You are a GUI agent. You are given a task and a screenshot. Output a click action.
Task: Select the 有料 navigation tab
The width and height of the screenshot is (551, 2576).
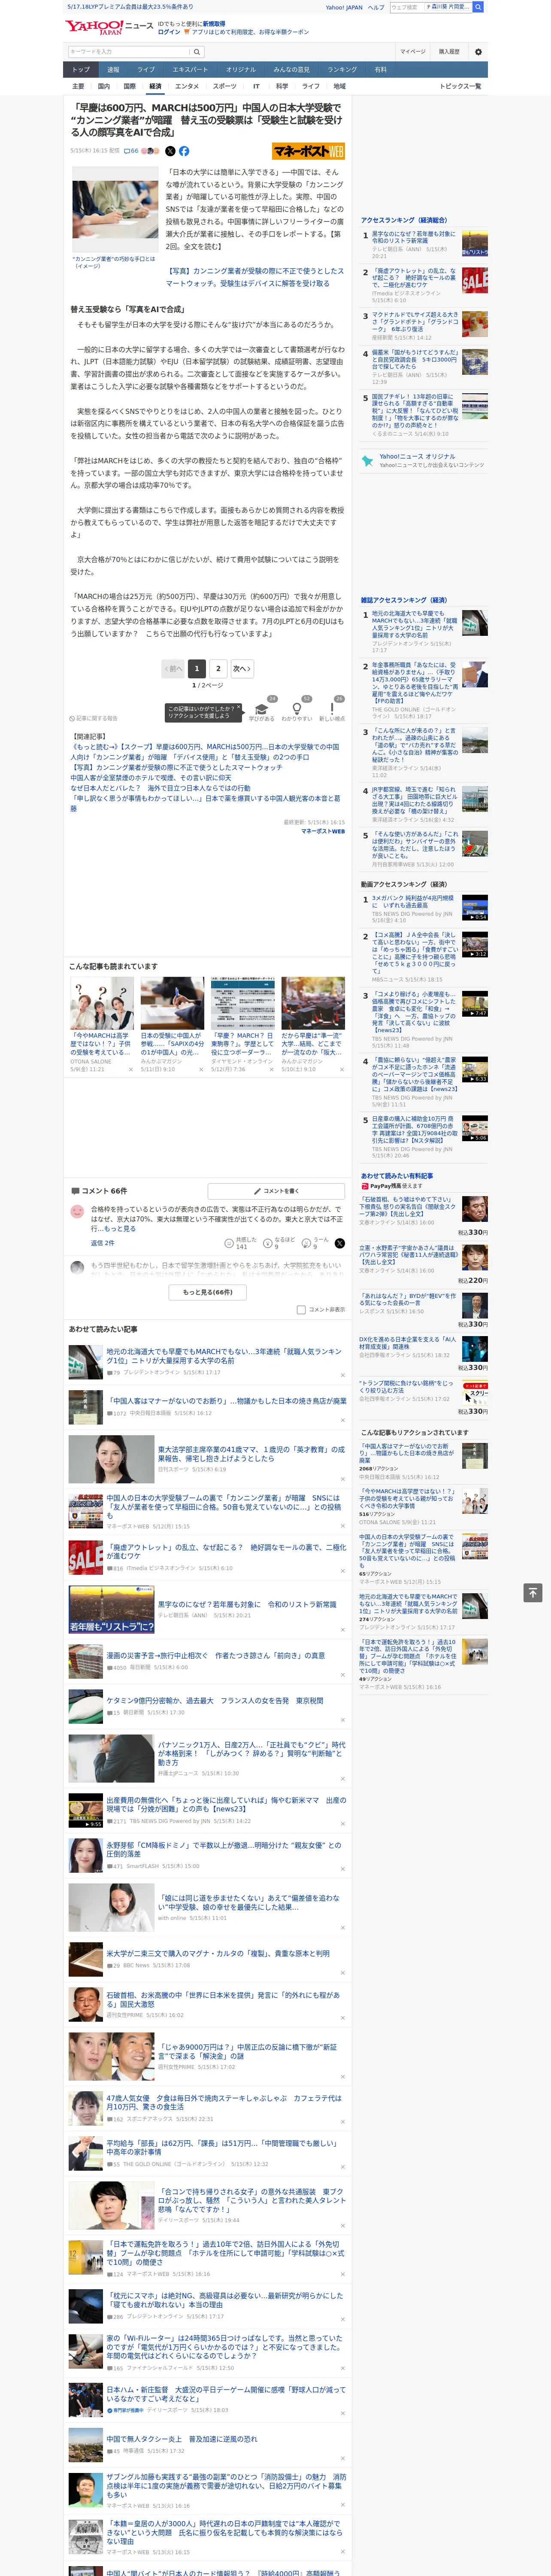[x=380, y=69]
